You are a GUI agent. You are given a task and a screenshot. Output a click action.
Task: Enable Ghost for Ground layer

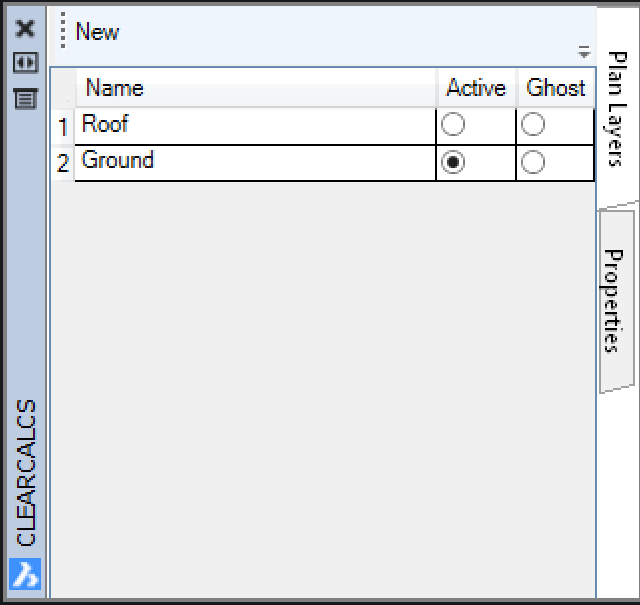533,162
